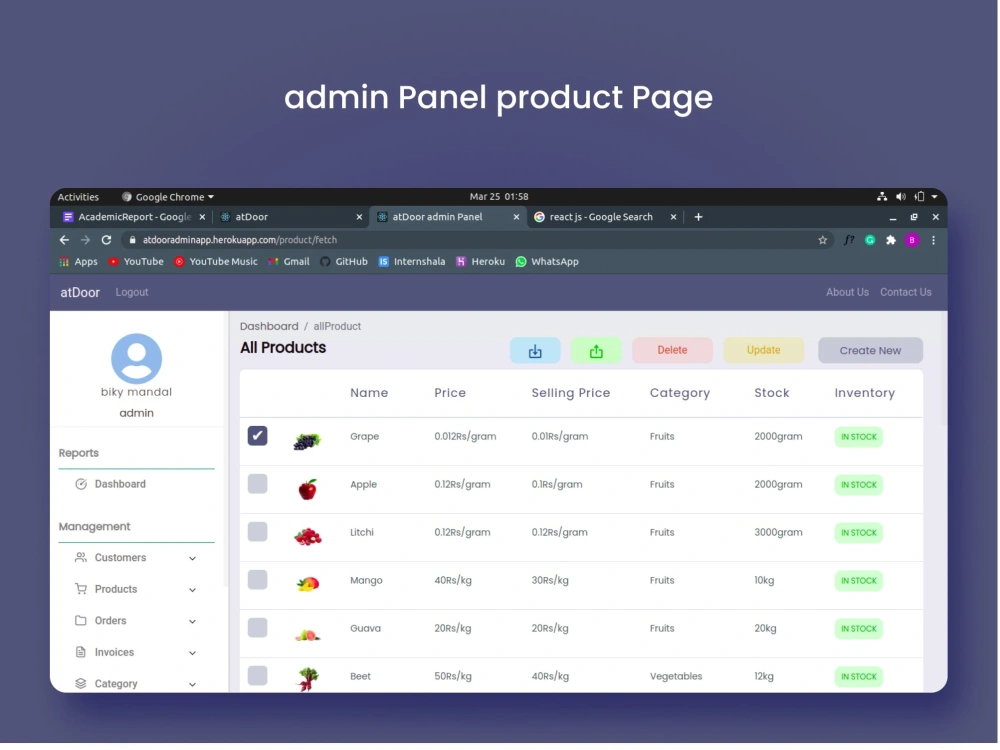1000x750 pixels.
Task: Expand the Products sidebar menu
Action: click(136, 590)
